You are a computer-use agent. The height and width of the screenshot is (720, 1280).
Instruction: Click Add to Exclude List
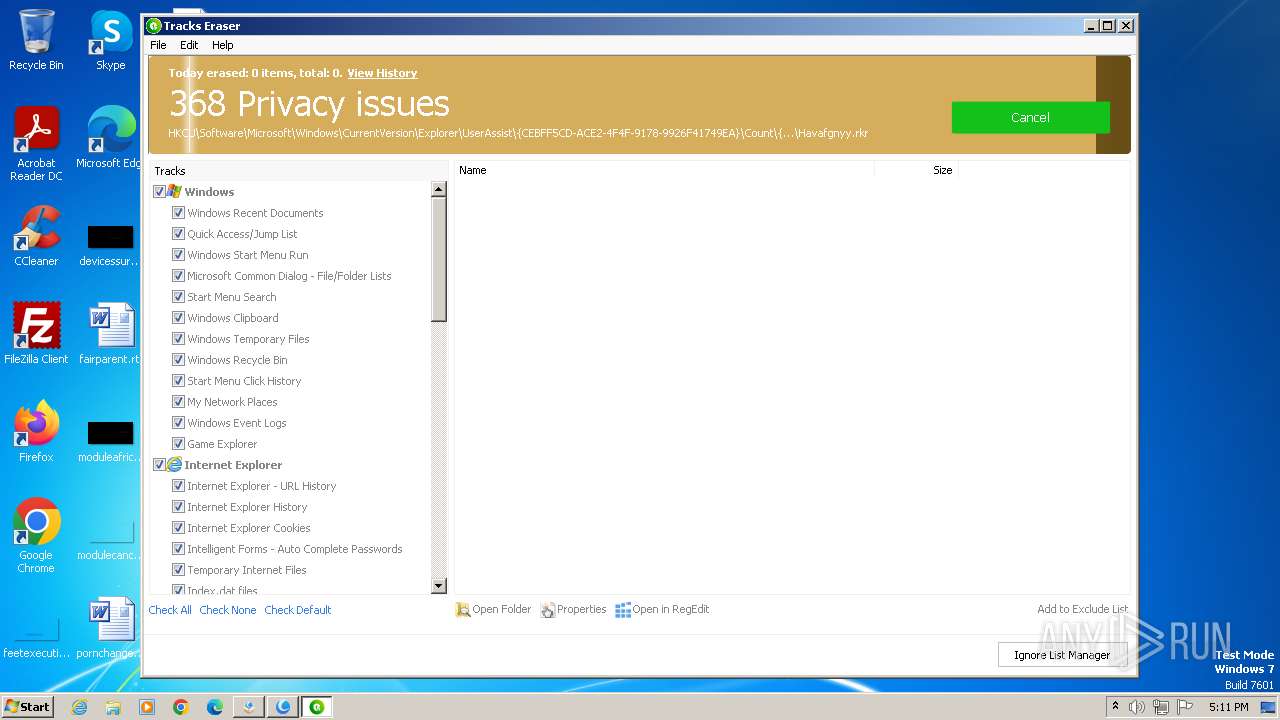(1082, 609)
